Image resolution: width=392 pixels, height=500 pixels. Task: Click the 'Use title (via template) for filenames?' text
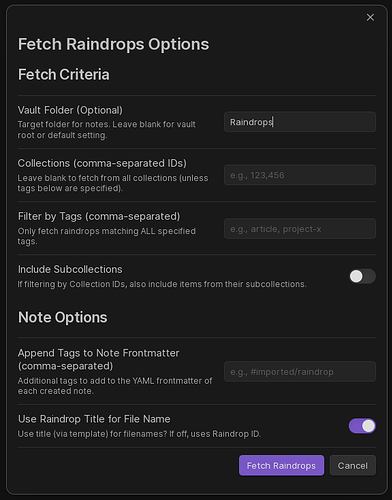point(139,434)
